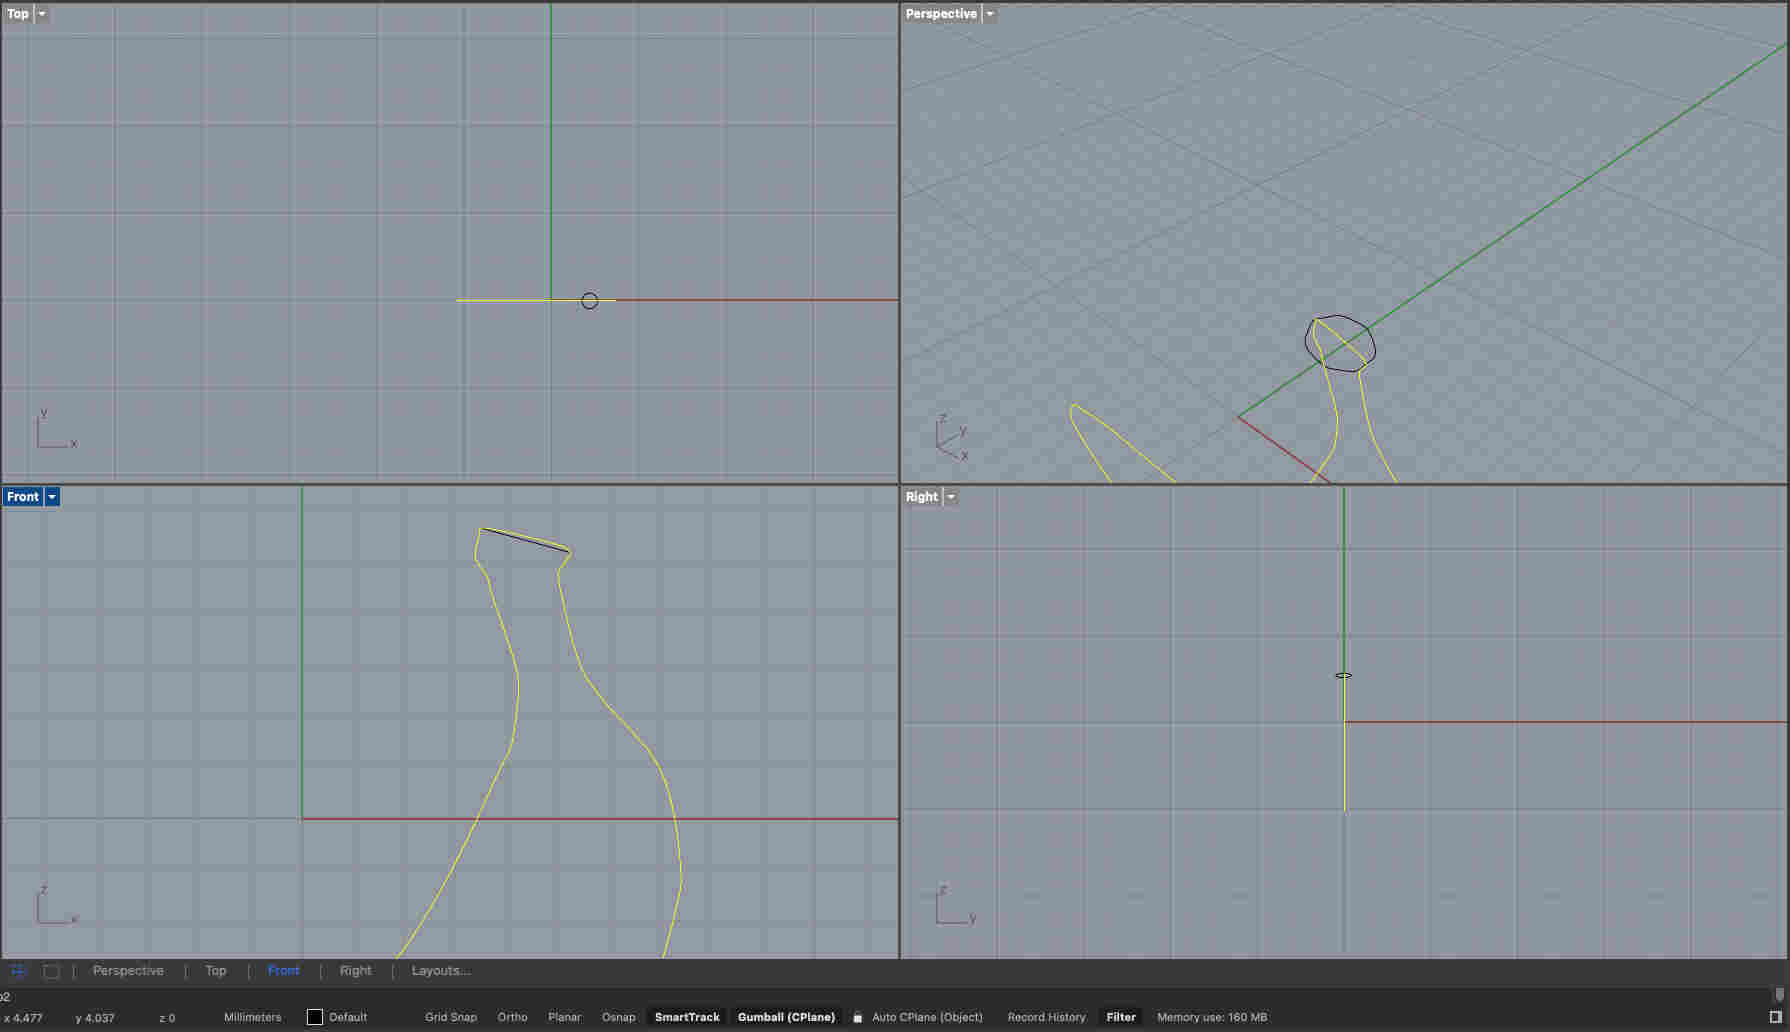Click the Default layer color swatch
This screenshot has width=1790, height=1032.
(x=315, y=1017)
